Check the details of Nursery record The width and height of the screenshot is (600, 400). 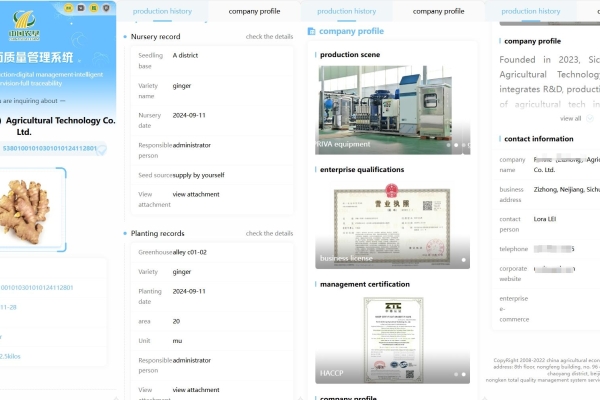click(269, 37)
